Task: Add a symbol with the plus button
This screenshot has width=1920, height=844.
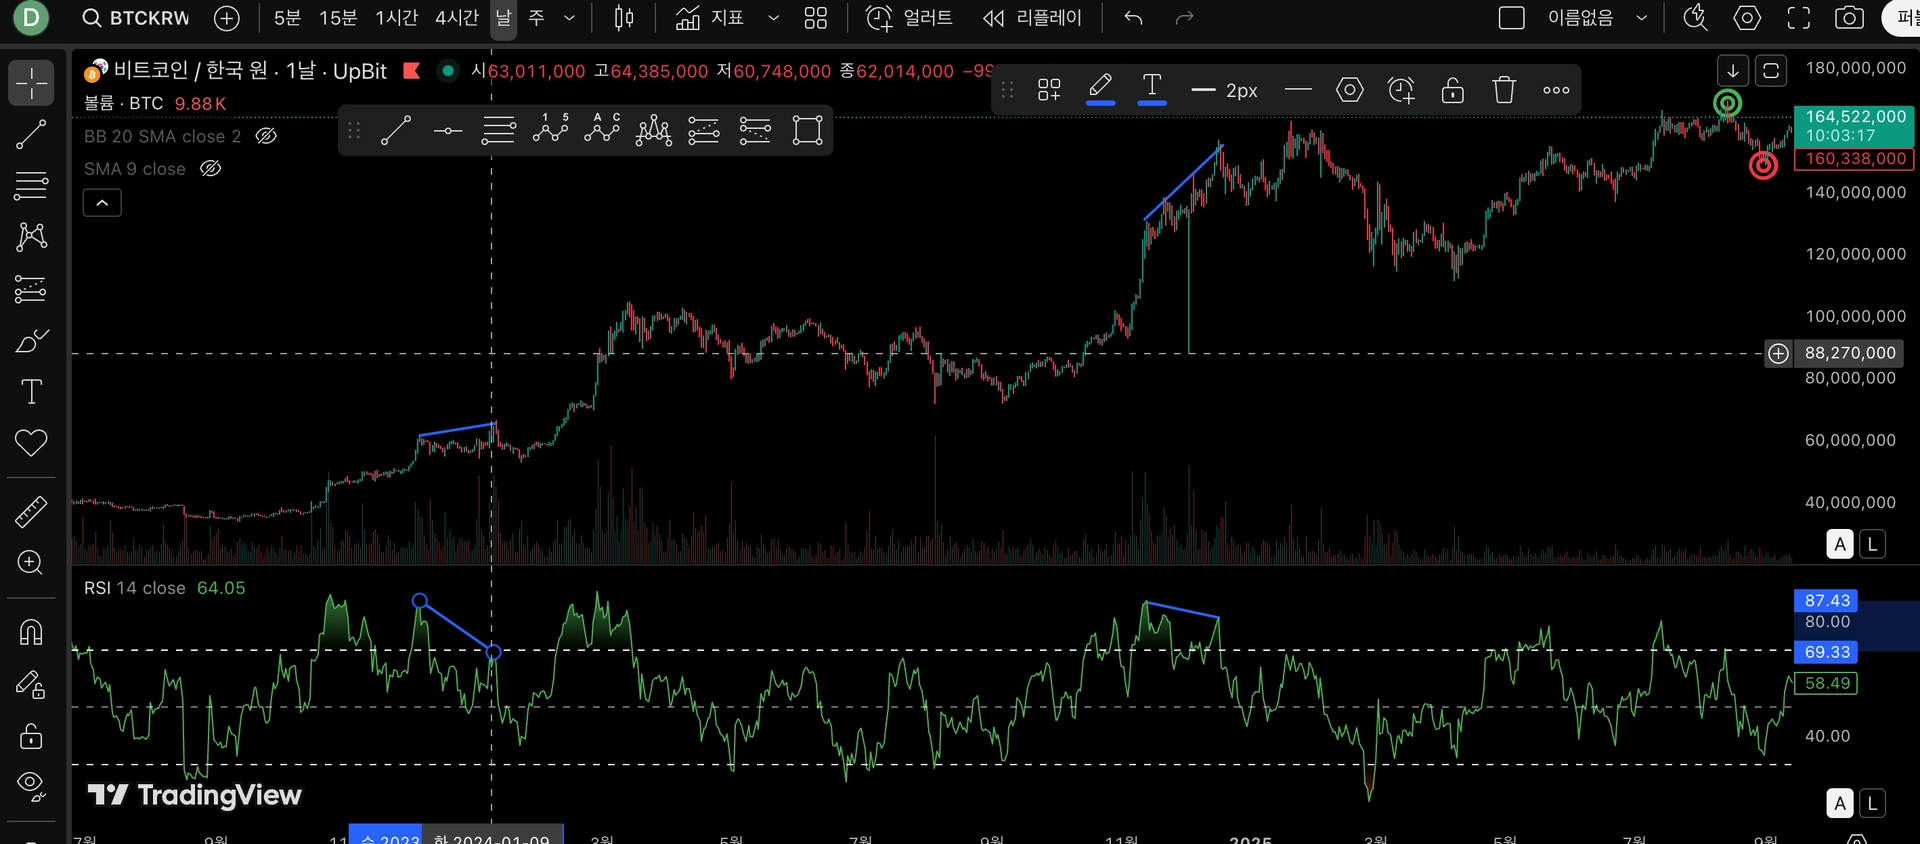Action: click(227, 18)
